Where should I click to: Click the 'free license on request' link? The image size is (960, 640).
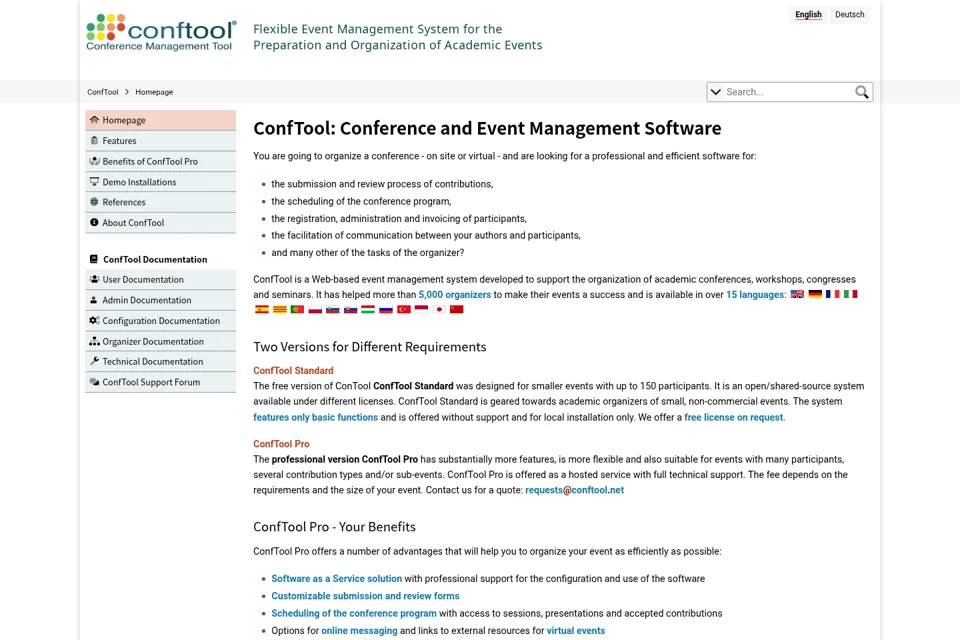point(733,417)
